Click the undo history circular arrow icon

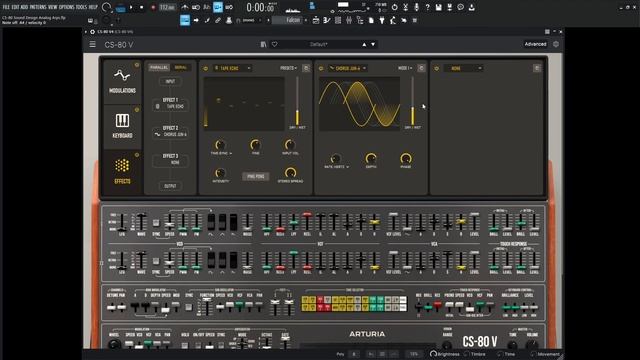click(x=394, y=7)
